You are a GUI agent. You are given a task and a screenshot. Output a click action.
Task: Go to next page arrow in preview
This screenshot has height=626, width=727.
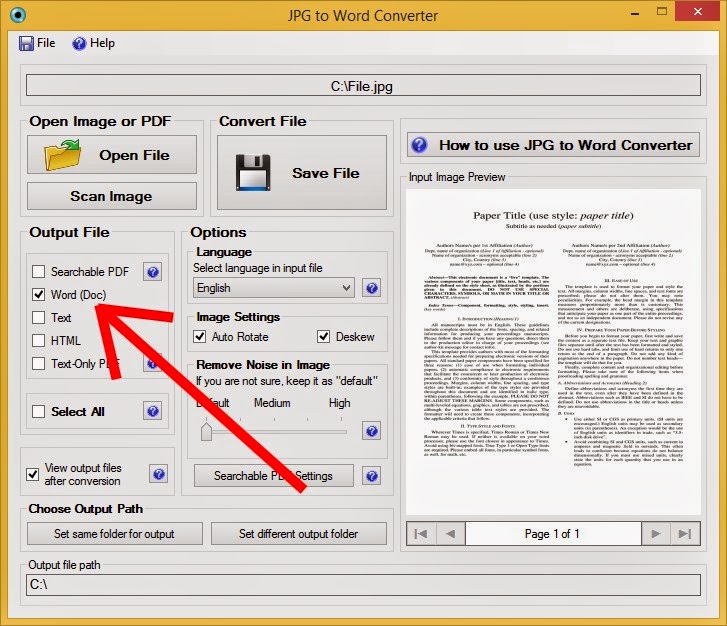tap(656, 534)
